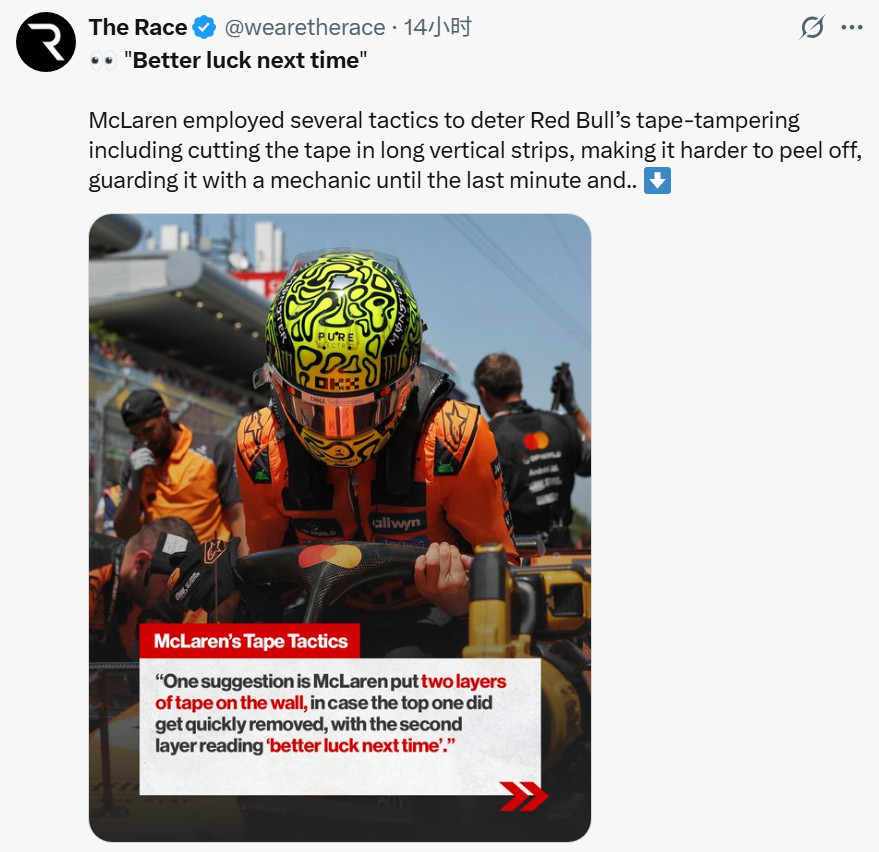
Task: Click the red McLaren's Tape Tactics label
Action: pyautogui.click(x=250, y=641)
